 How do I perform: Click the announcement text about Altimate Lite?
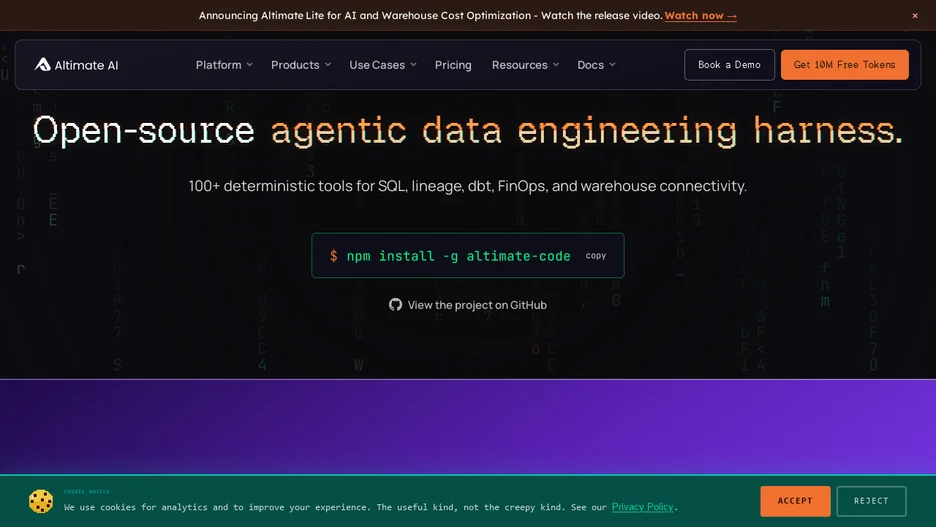coord(430,16)
